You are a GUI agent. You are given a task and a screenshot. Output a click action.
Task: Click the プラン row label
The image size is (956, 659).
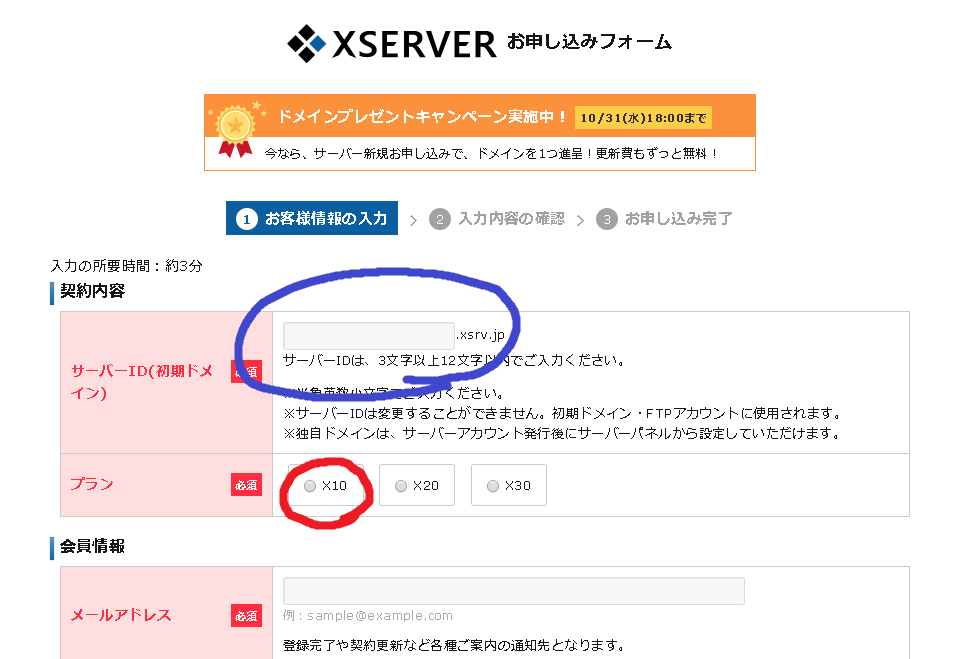click(91, 484)
